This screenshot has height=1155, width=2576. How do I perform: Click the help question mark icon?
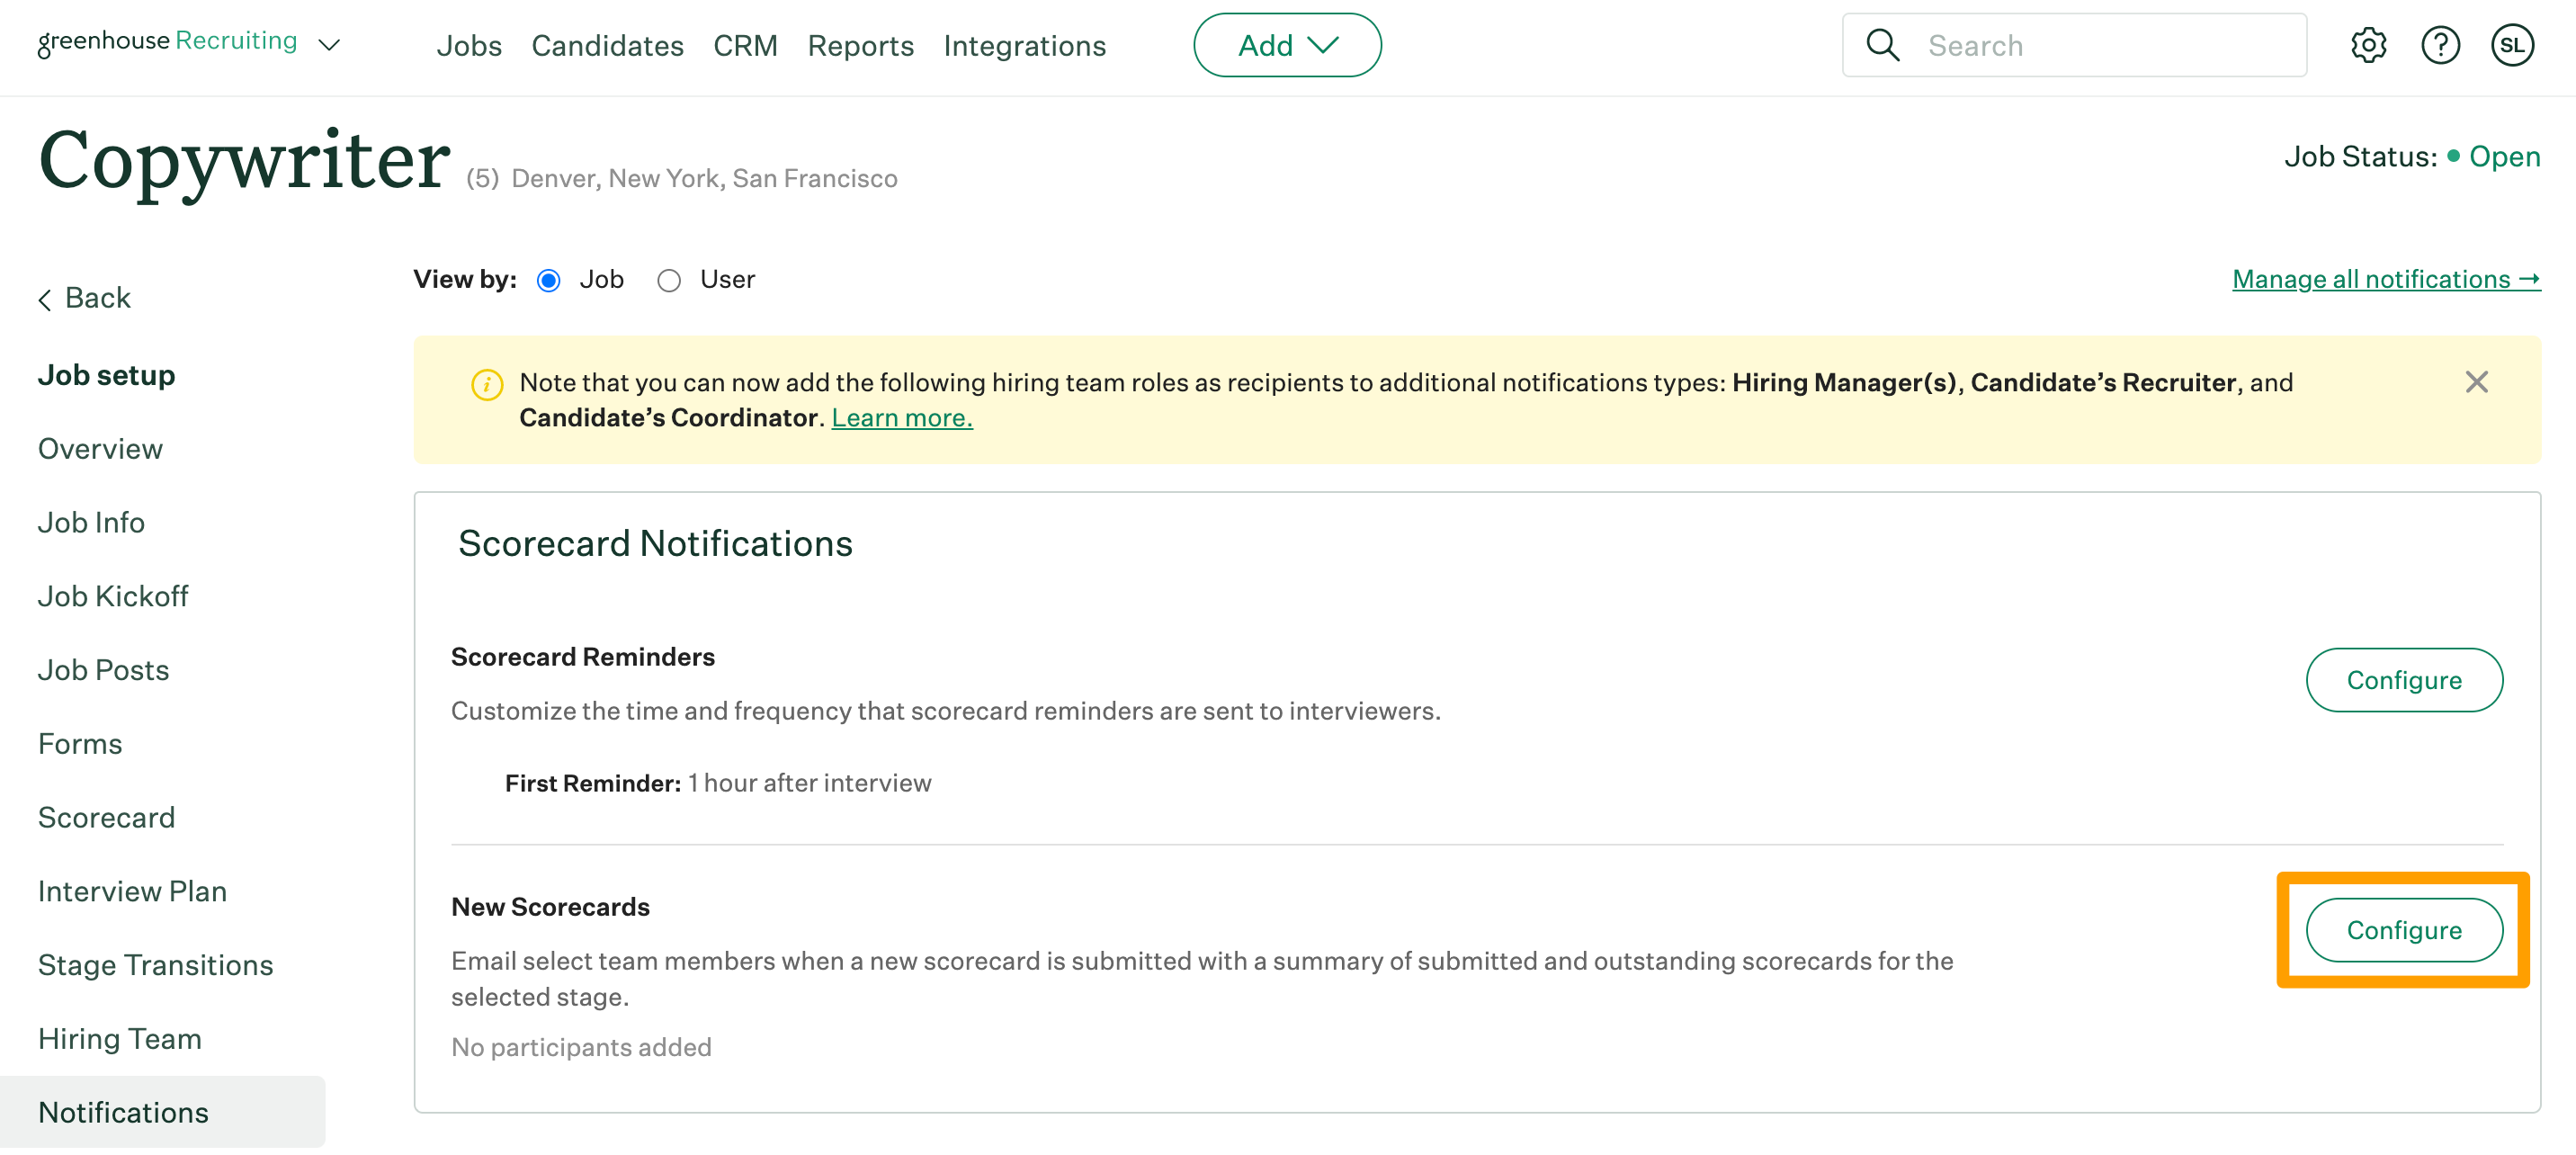pos(2440,45)
